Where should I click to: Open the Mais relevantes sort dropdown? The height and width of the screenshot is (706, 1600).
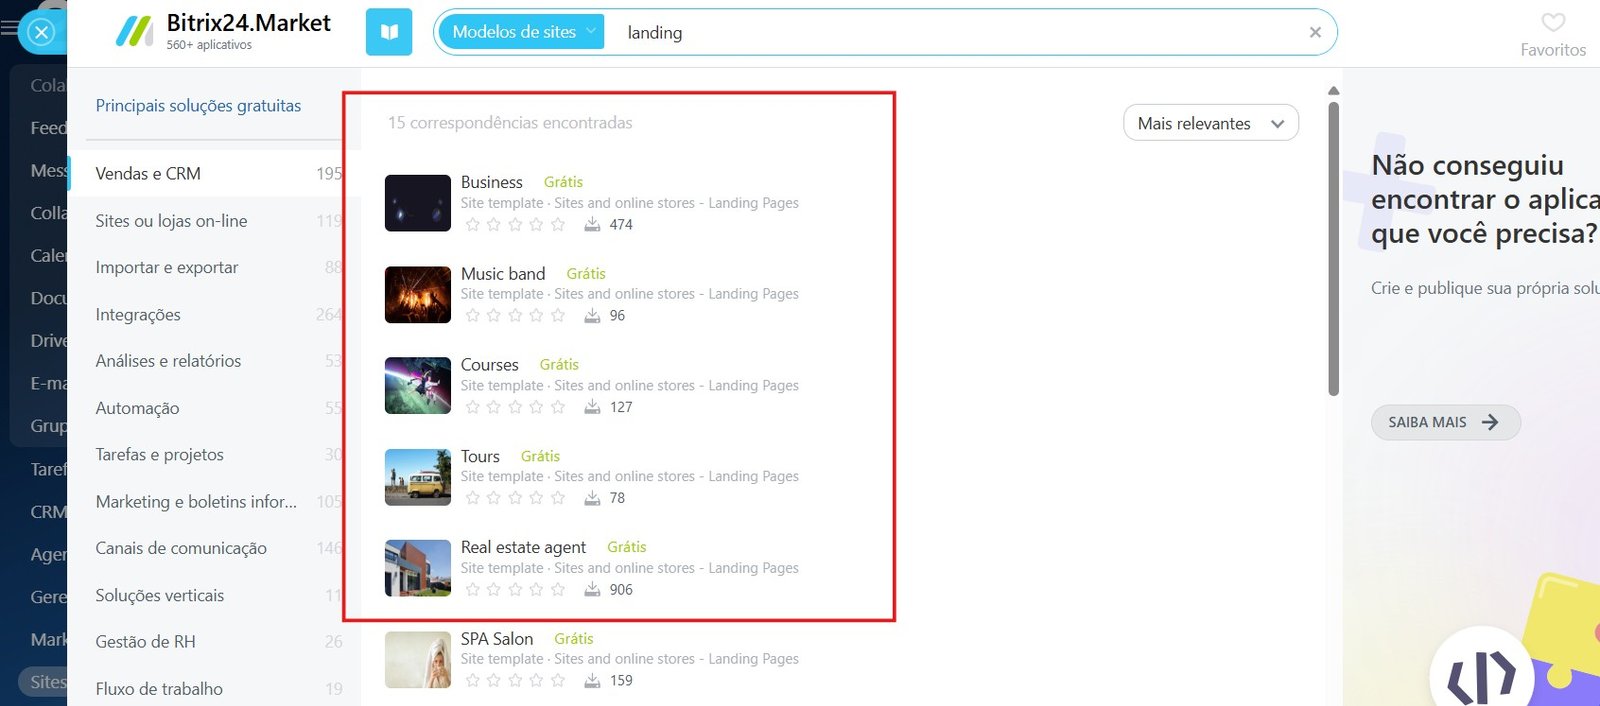[1211, 123]
